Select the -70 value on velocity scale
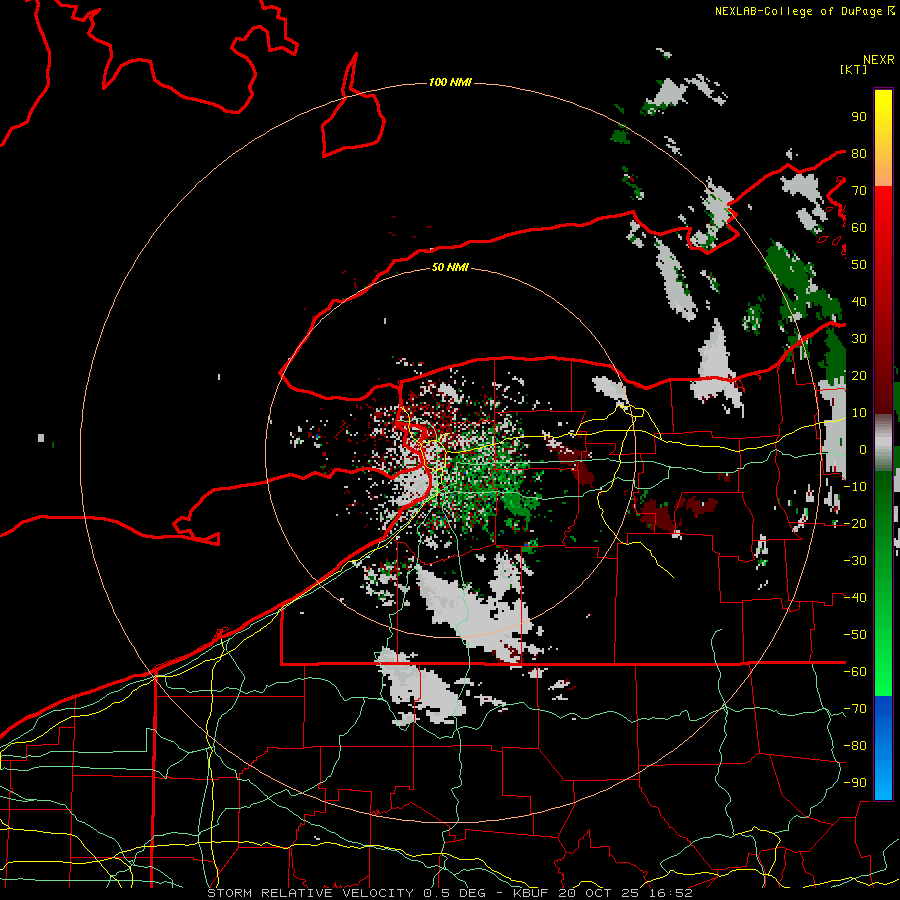The image size is (900, 900). coord(855,709)
